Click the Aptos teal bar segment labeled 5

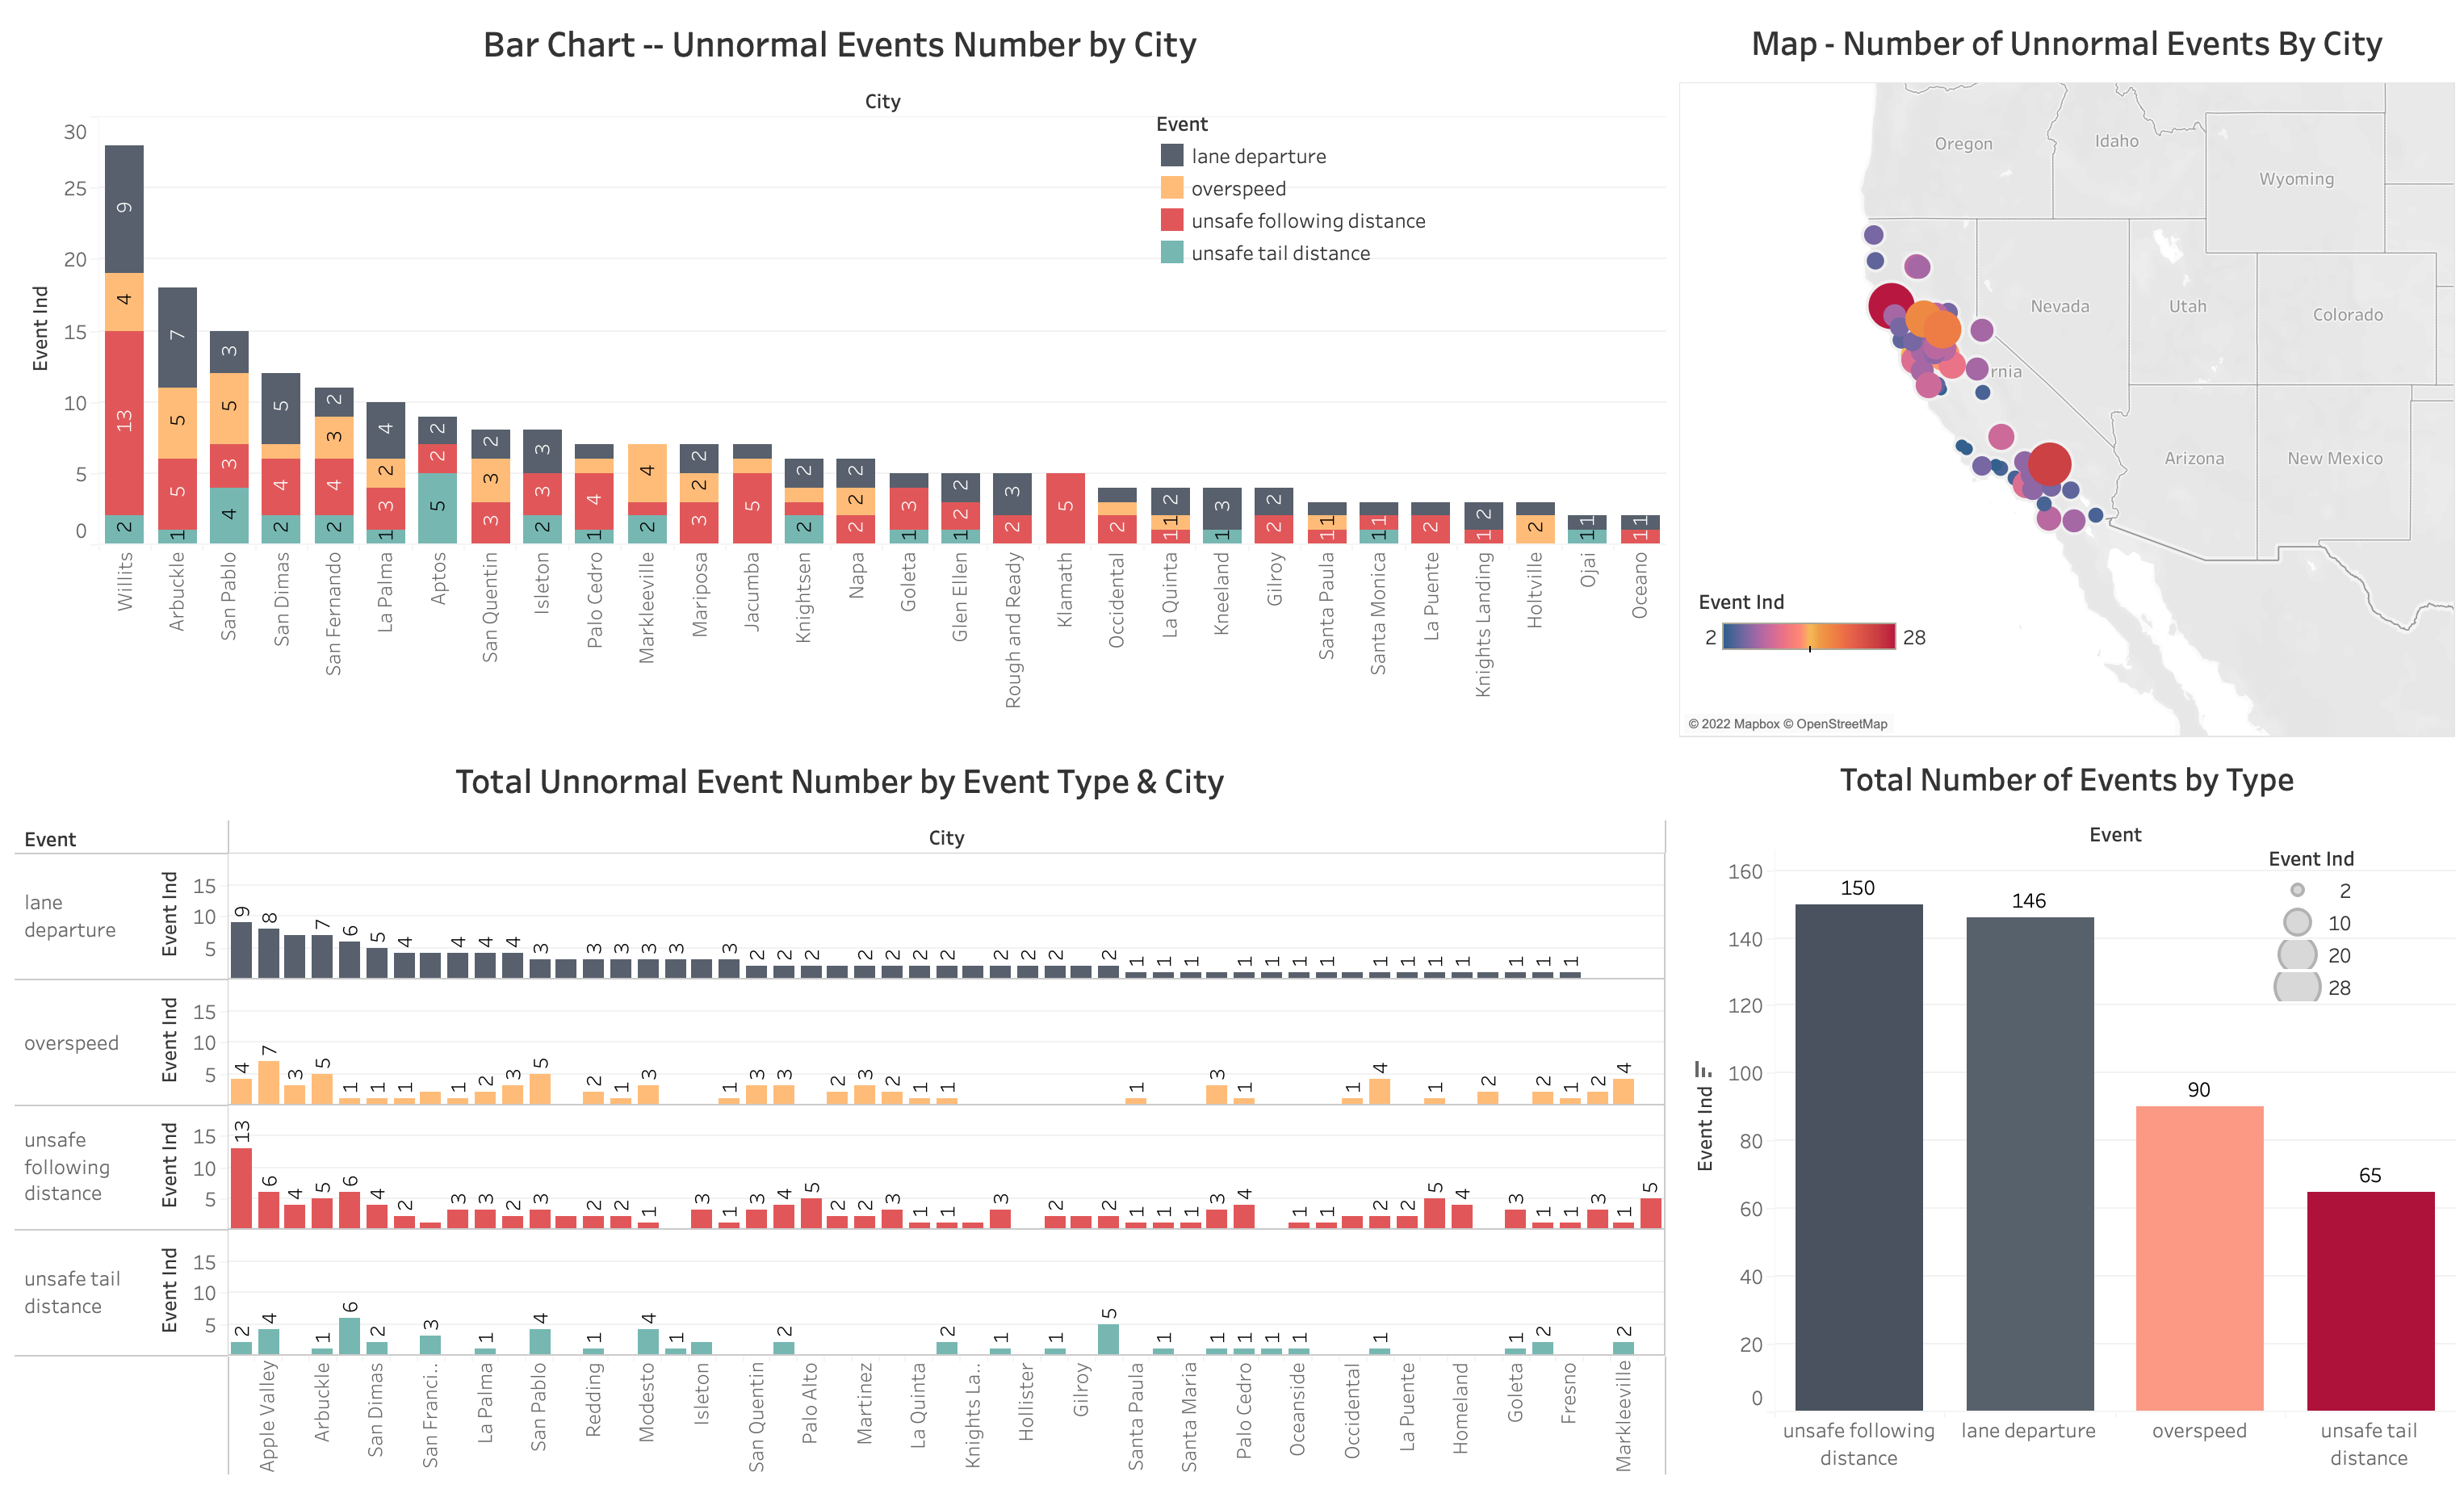(437, 508)
